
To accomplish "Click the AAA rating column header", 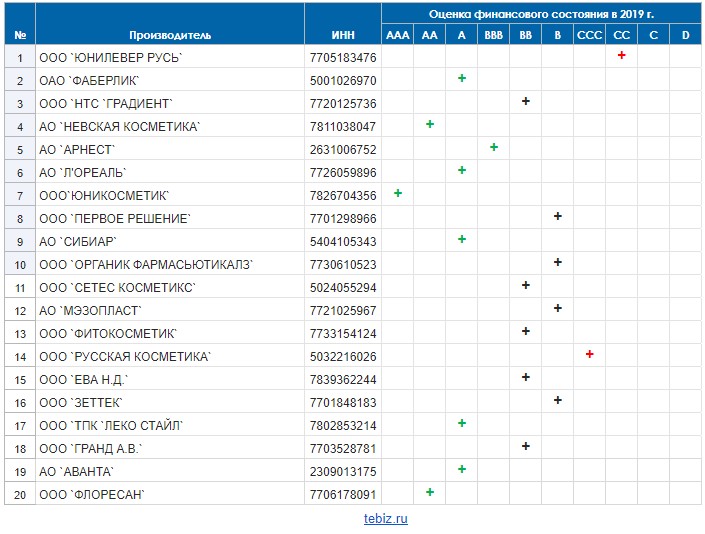I will (x=397, y=35).
